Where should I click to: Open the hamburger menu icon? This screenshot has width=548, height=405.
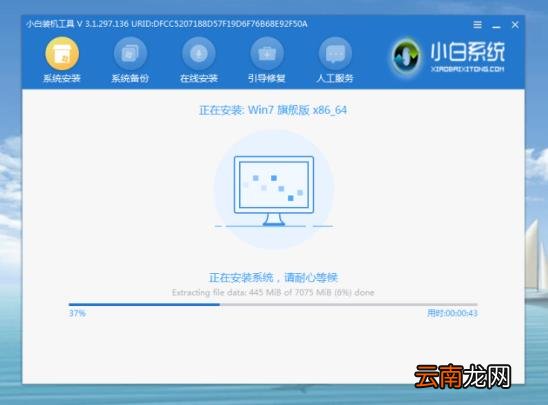(x=477, y=25)
